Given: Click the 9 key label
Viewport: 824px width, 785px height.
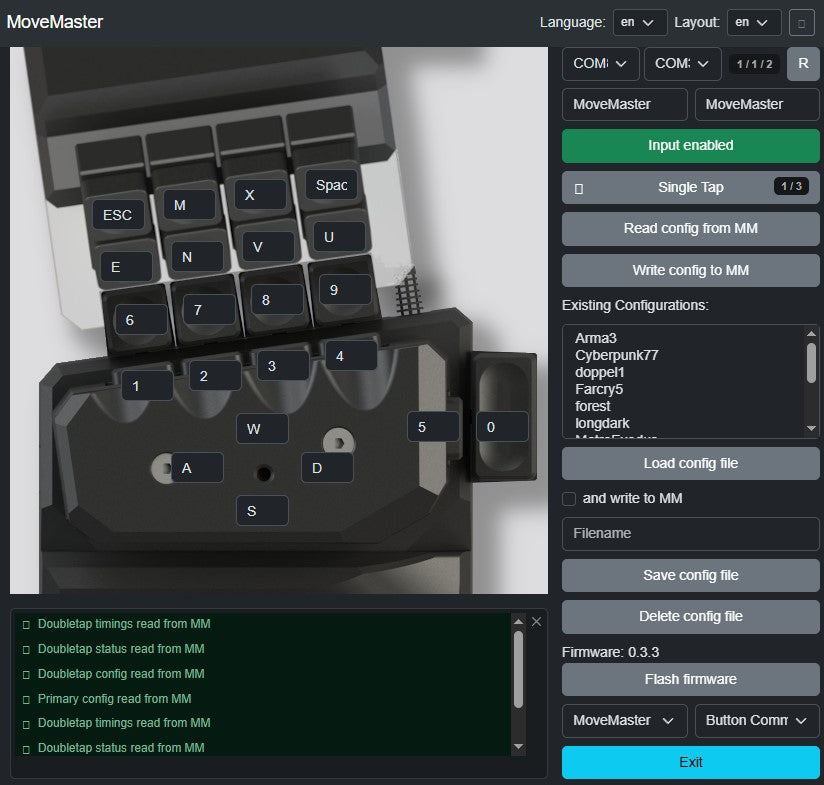Looking at the screenshot, I should coord(345,290).
